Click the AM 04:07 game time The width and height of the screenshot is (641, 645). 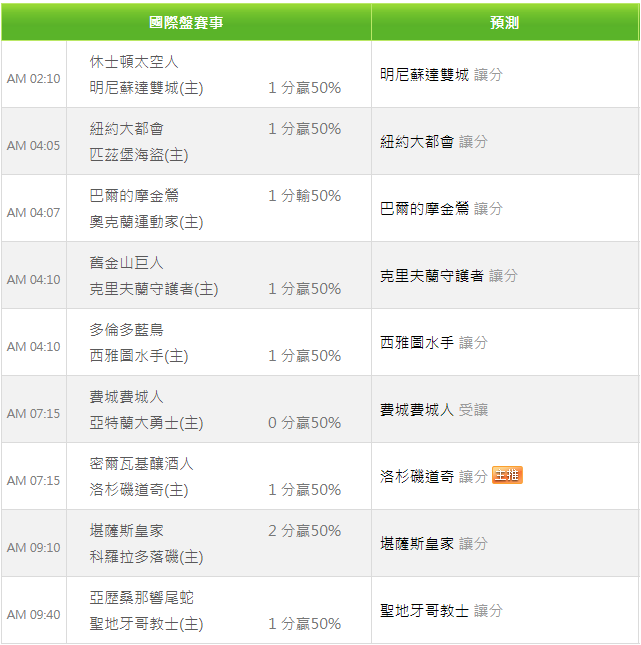pyautogui.click(x=33, y=213)
